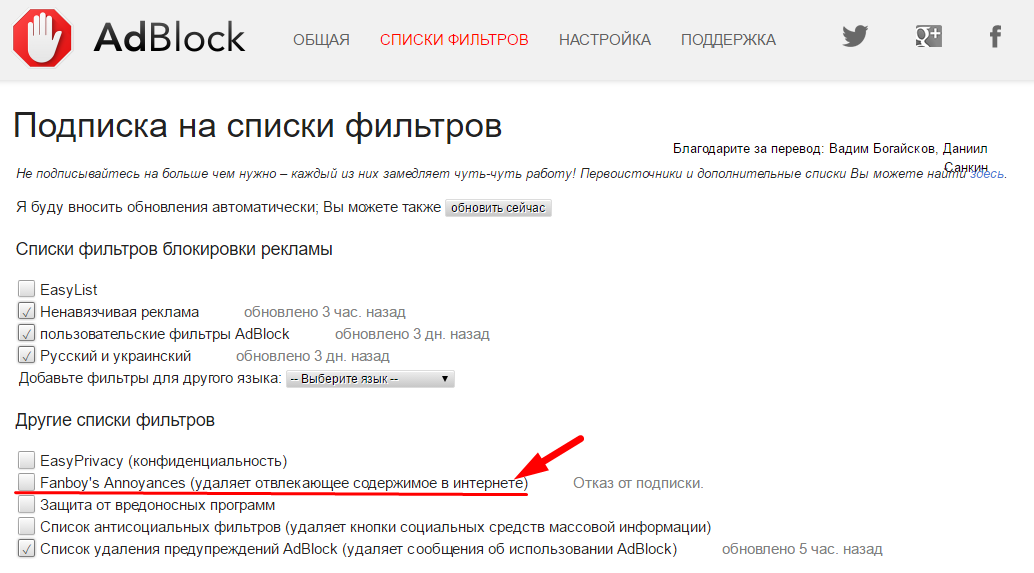The image size is (1034, 573).
Task: Click the EasyPrivacy (конфиденциальность) label
Action: (164, 461)
